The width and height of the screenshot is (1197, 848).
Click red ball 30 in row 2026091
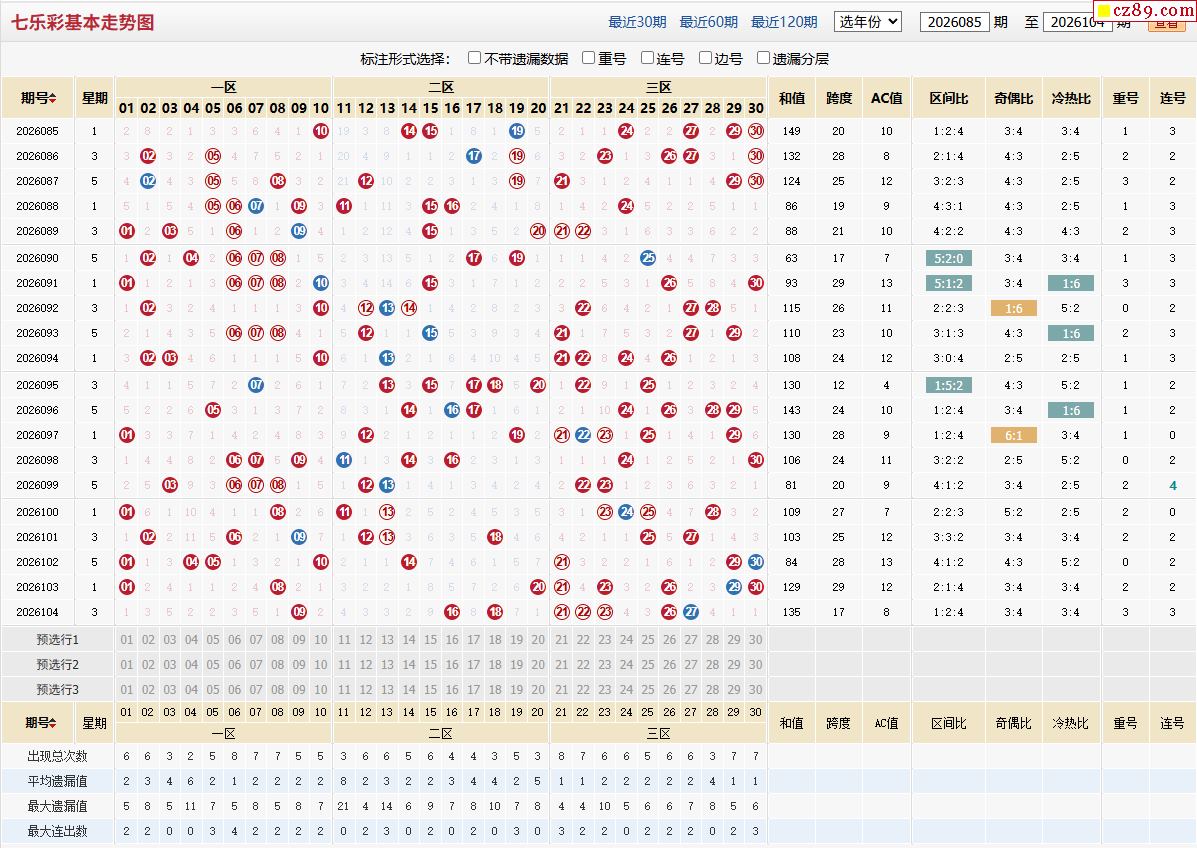tap(756, 283)
